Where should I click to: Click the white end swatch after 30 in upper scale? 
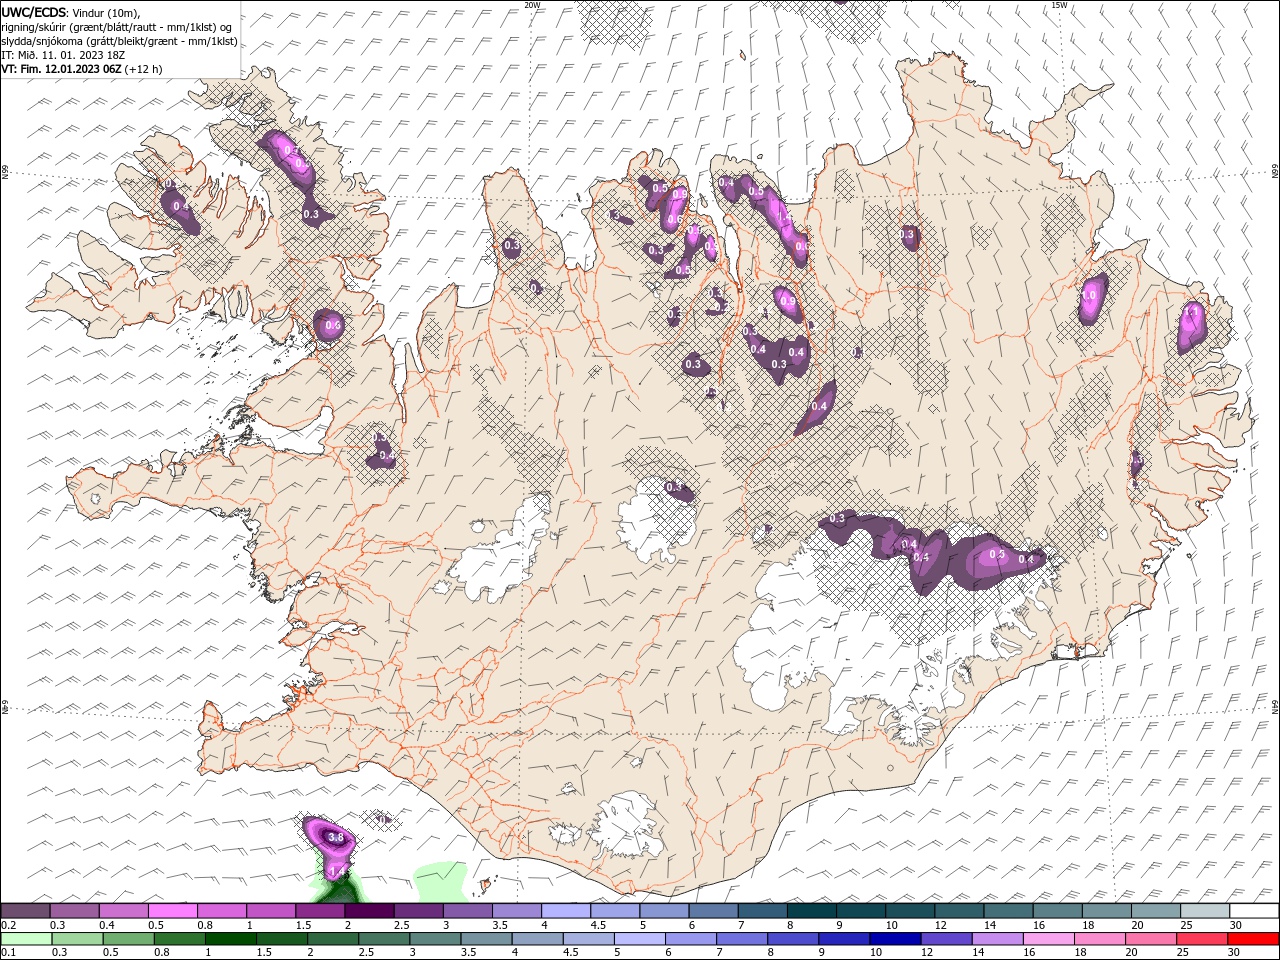1253,911
